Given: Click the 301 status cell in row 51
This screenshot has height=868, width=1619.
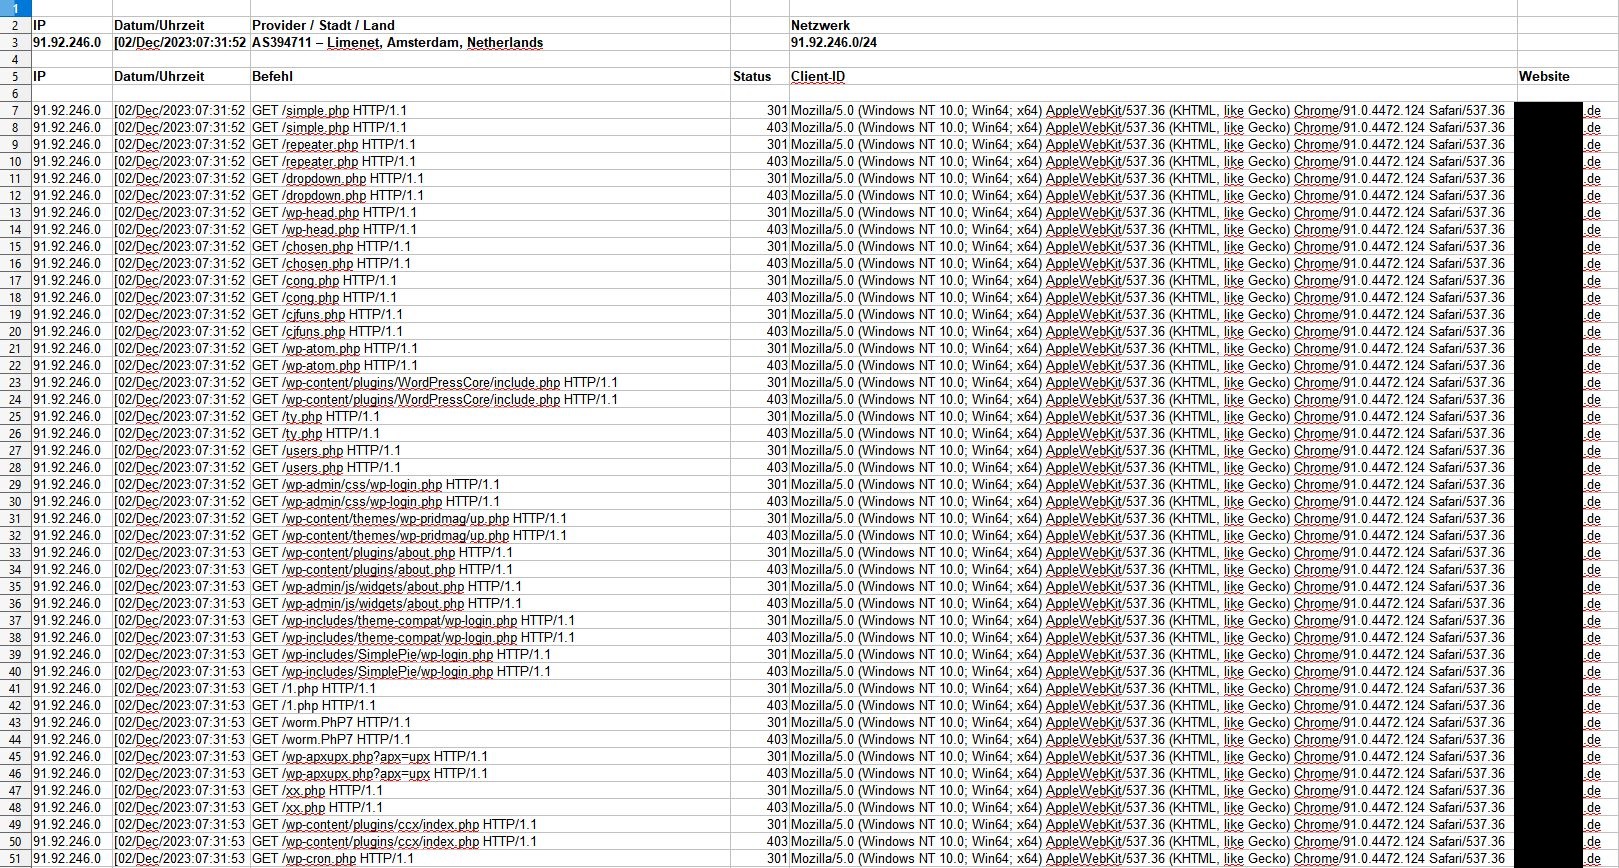Looking at the screenshot, I should (760, 858).
